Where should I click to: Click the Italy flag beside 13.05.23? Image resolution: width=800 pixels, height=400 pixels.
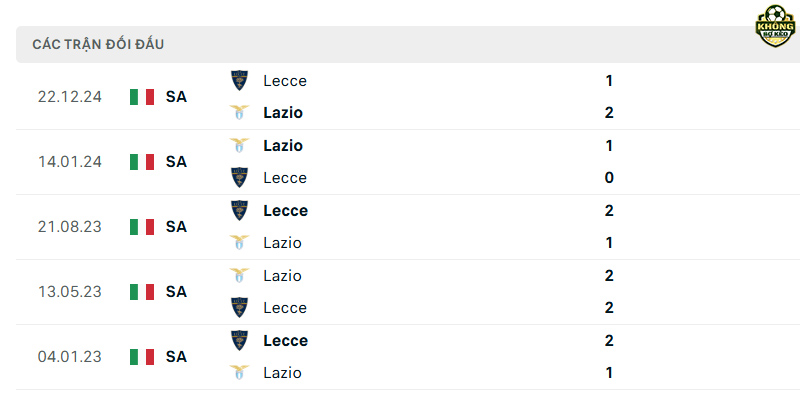point(142,292)
